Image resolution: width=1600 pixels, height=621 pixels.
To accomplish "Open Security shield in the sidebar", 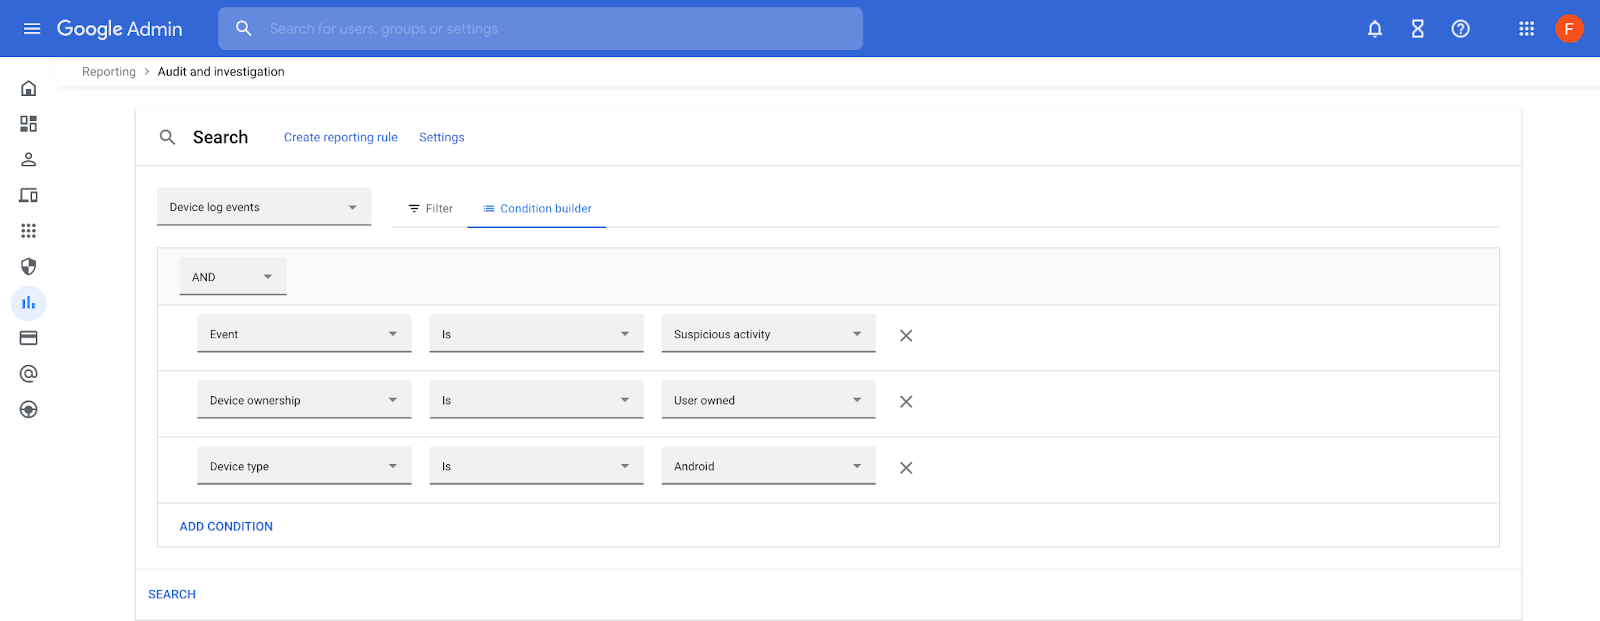I will click(x=29, y=267).
